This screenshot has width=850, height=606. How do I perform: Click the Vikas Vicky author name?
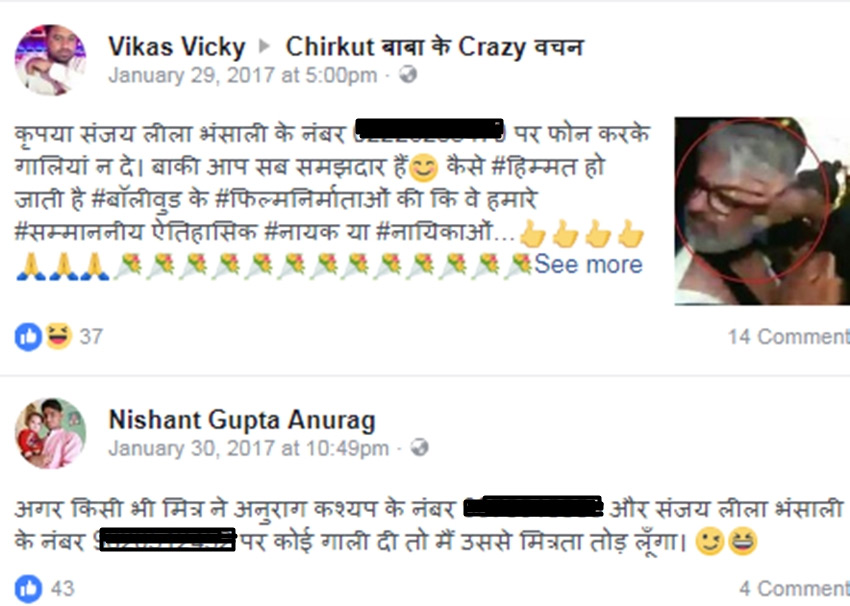coord(177,47)
